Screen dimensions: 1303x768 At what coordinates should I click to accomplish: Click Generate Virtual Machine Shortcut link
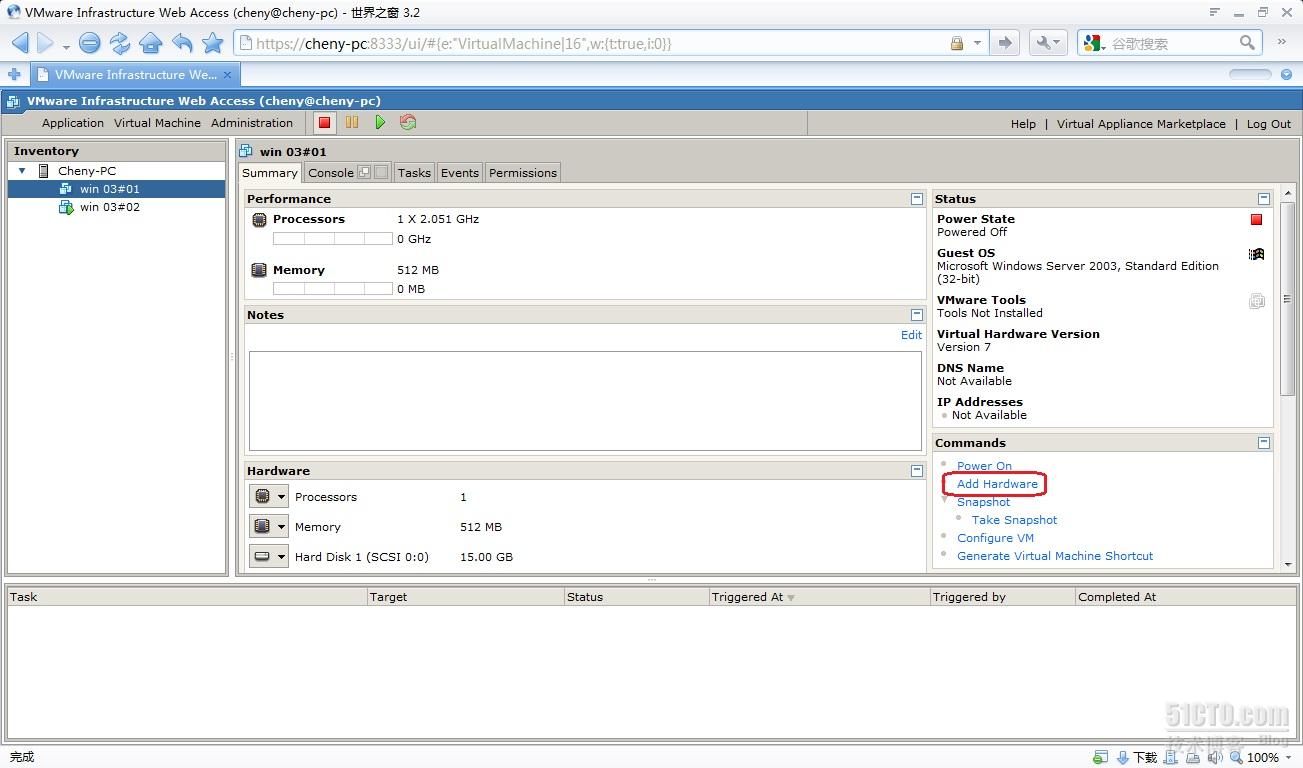[1055, 556]
